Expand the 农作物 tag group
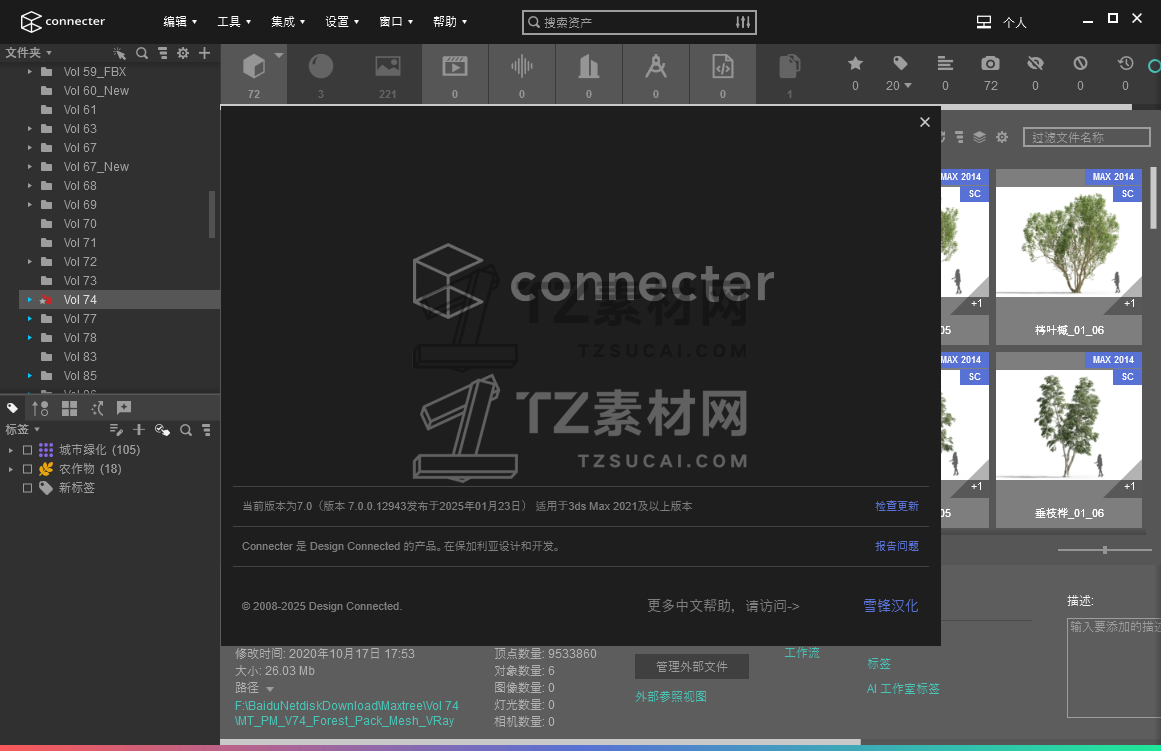Screen dimensions: 1161x751 click(10, 469)
